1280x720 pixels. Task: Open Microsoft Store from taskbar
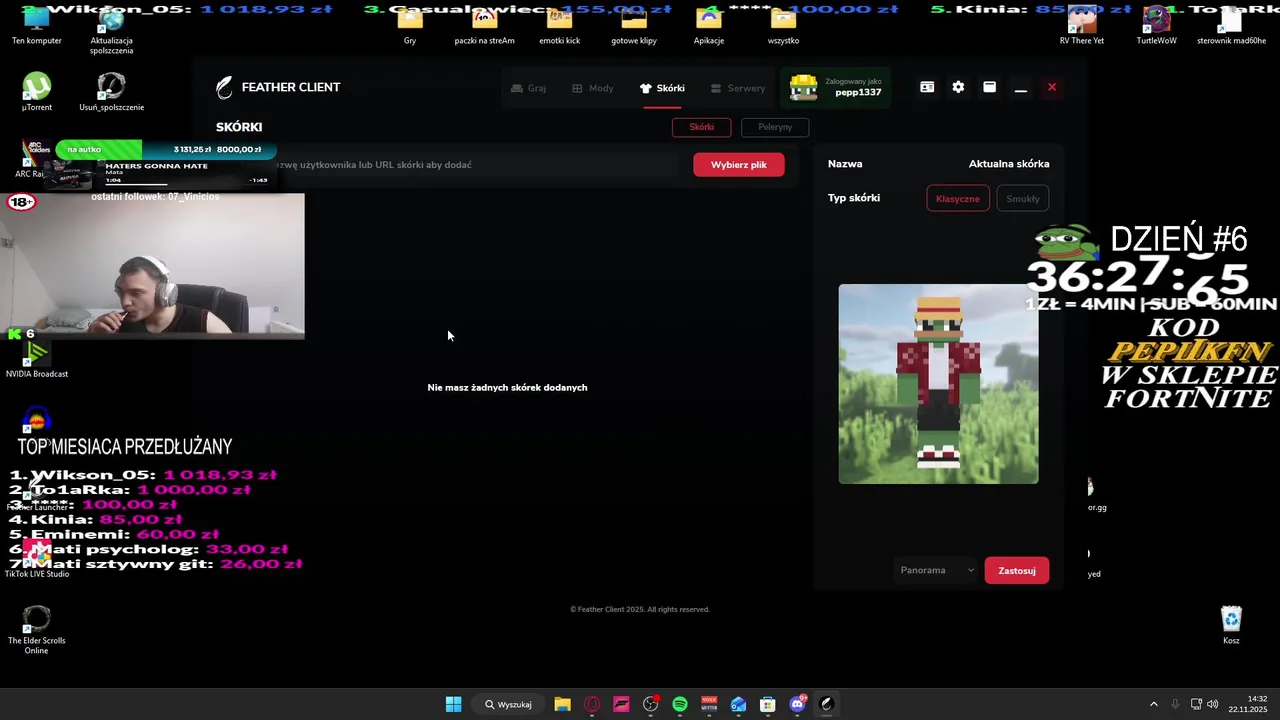[x=768, y=704]
